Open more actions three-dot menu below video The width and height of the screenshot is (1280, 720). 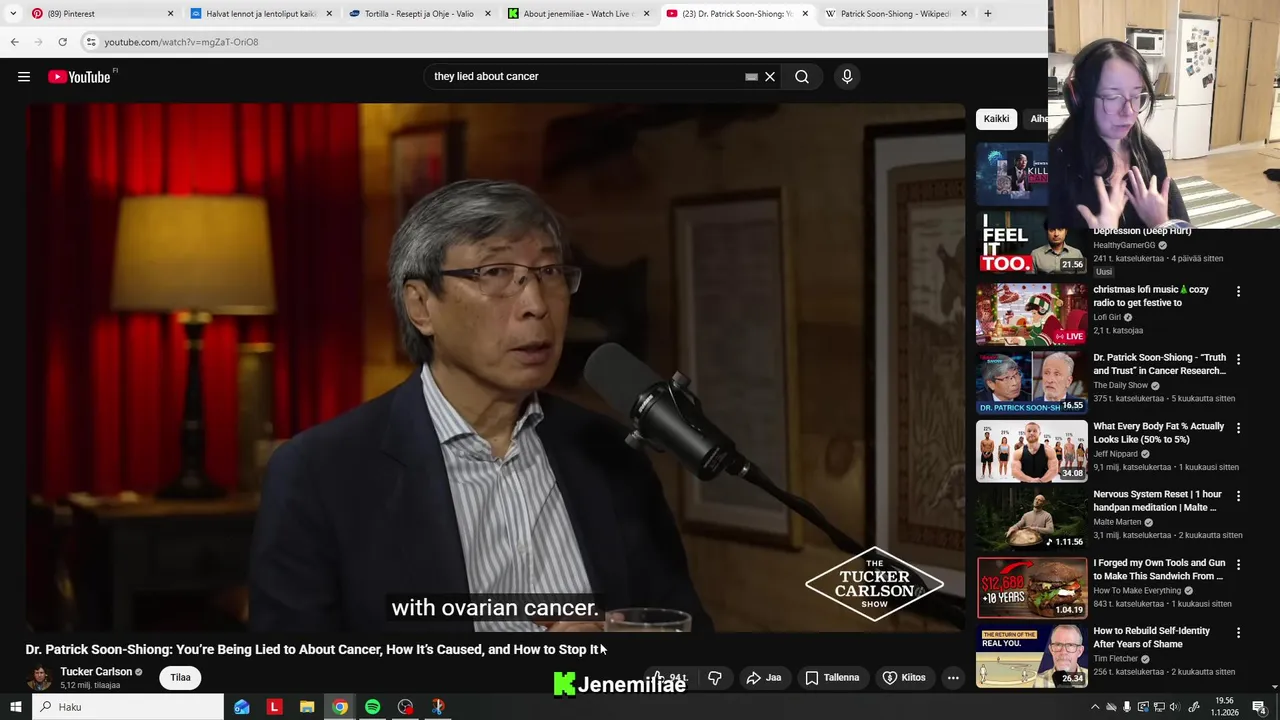[x=953, y=678]
